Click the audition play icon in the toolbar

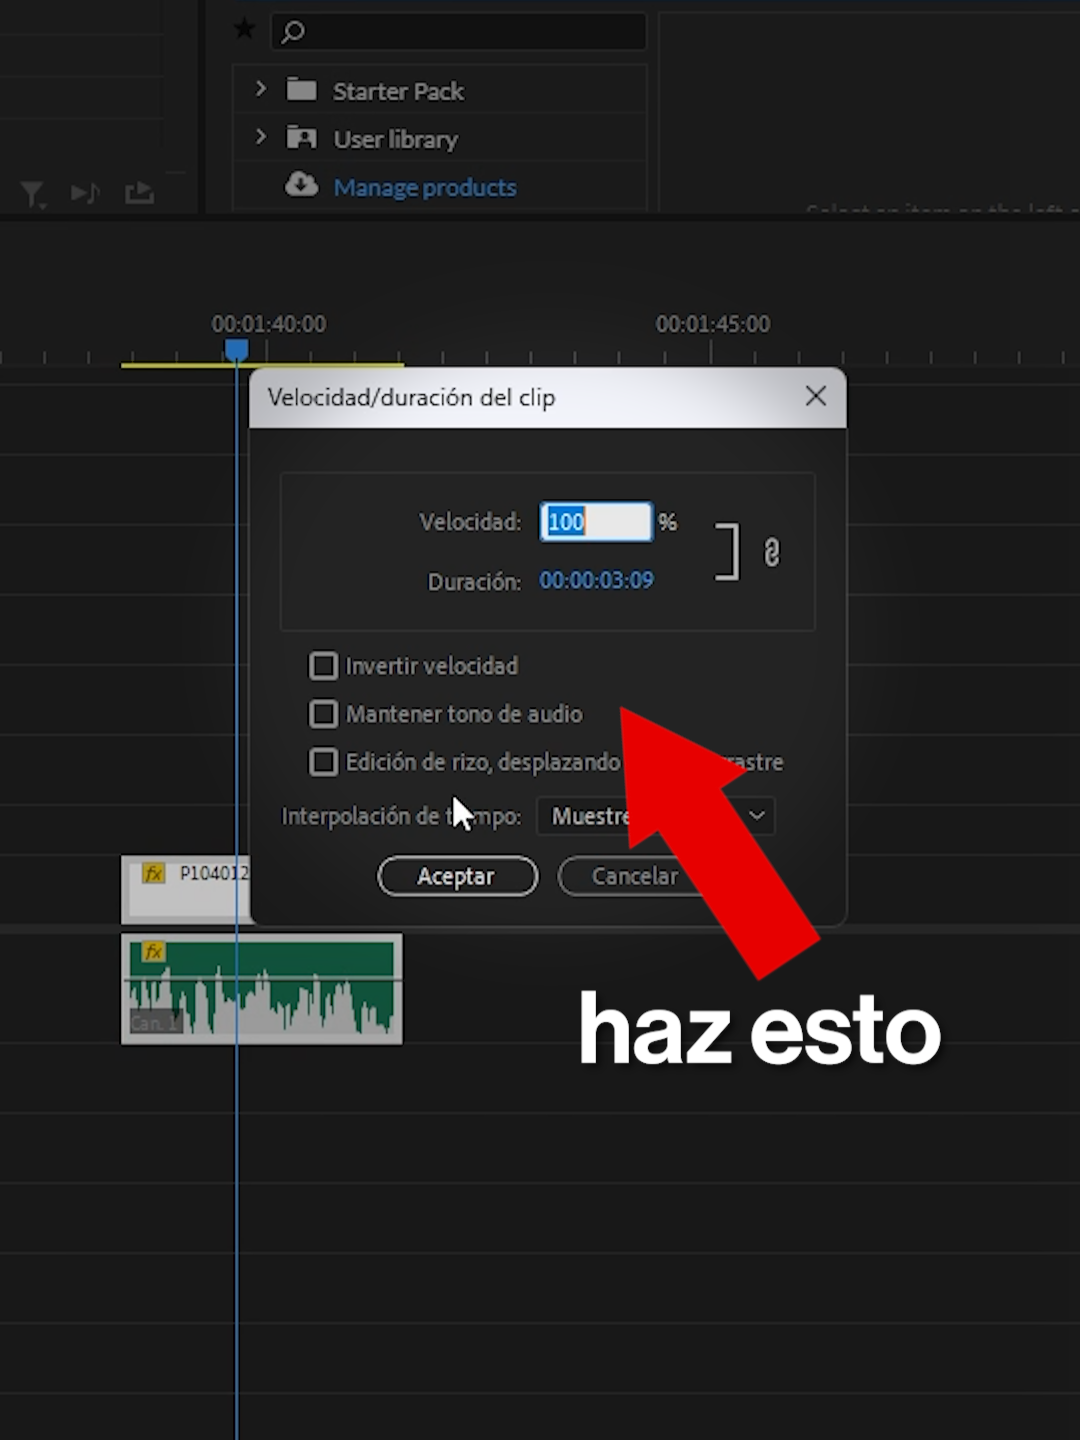(x=85, y=193)
